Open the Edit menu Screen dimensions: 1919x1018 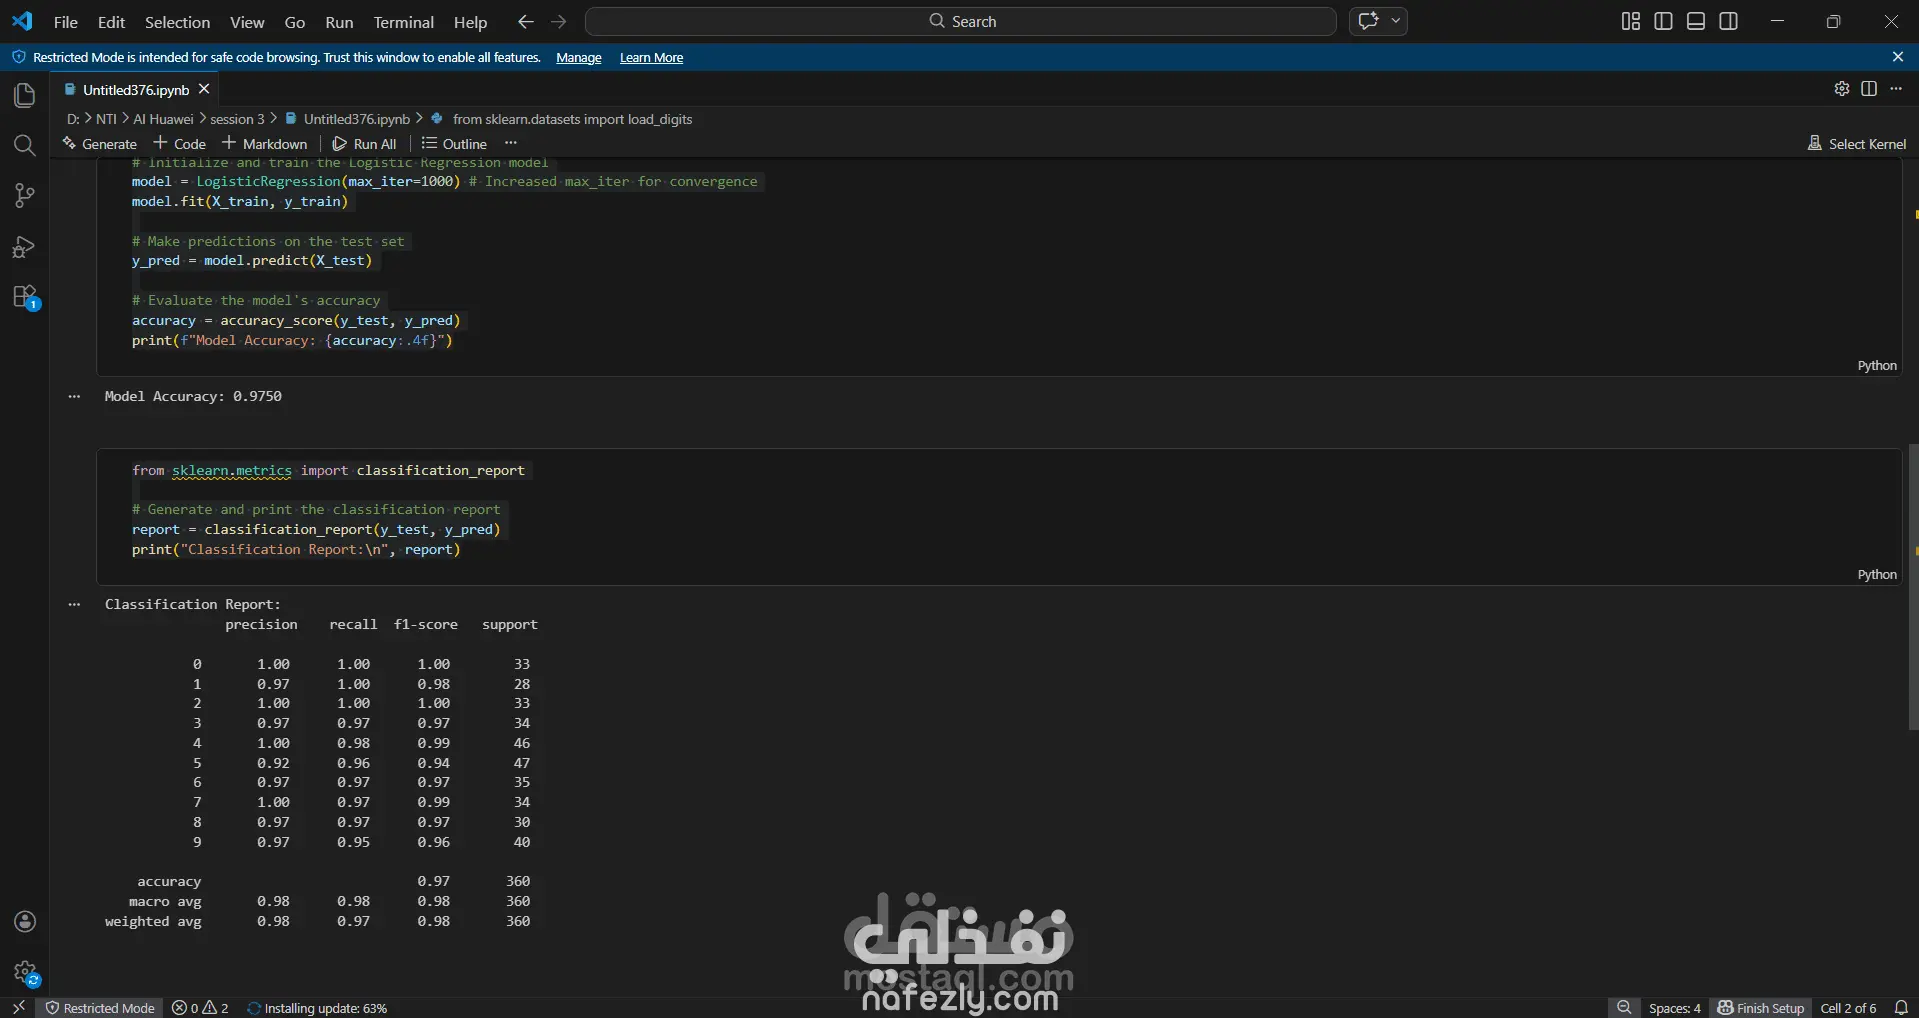[x=111, y=21]
